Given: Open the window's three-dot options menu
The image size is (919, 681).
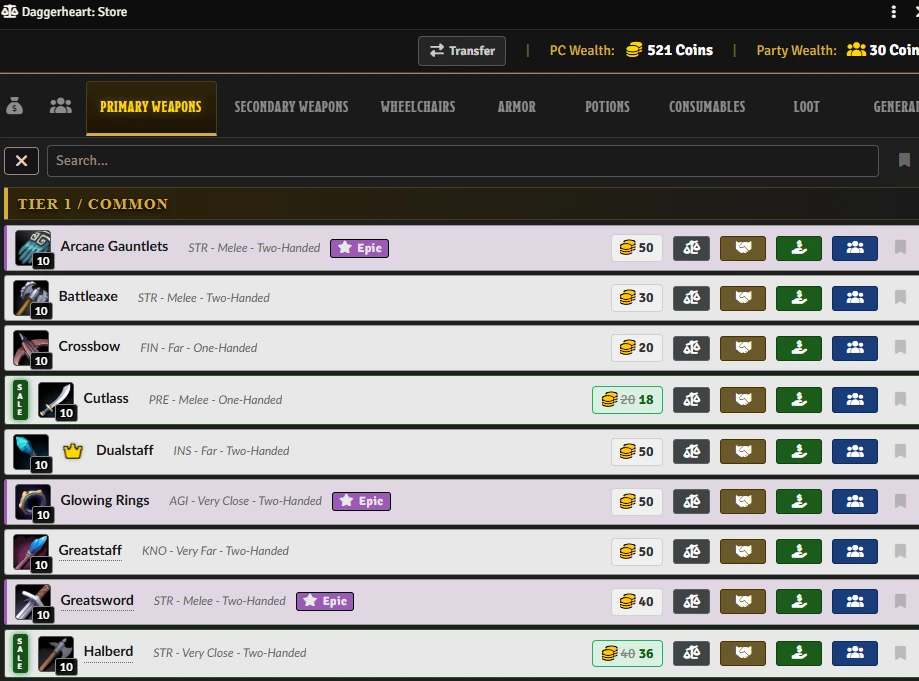Looking at the screenshot, I should click(x=893, y=12).
